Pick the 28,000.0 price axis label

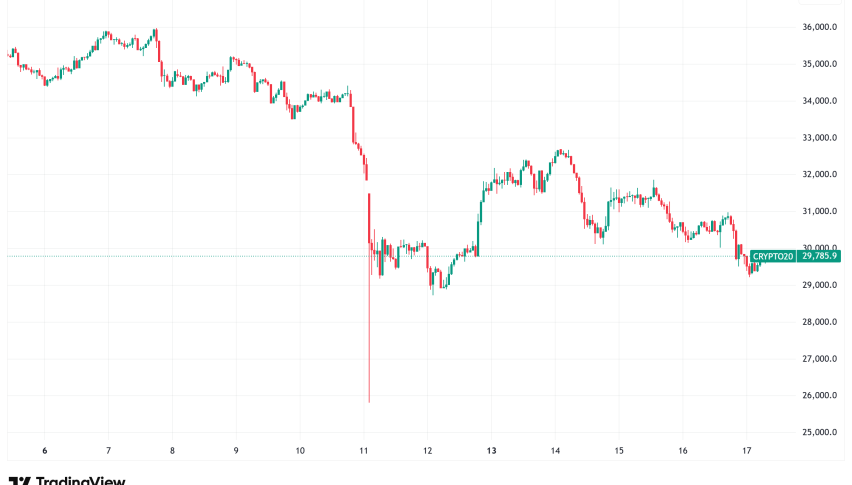[818, 322]
